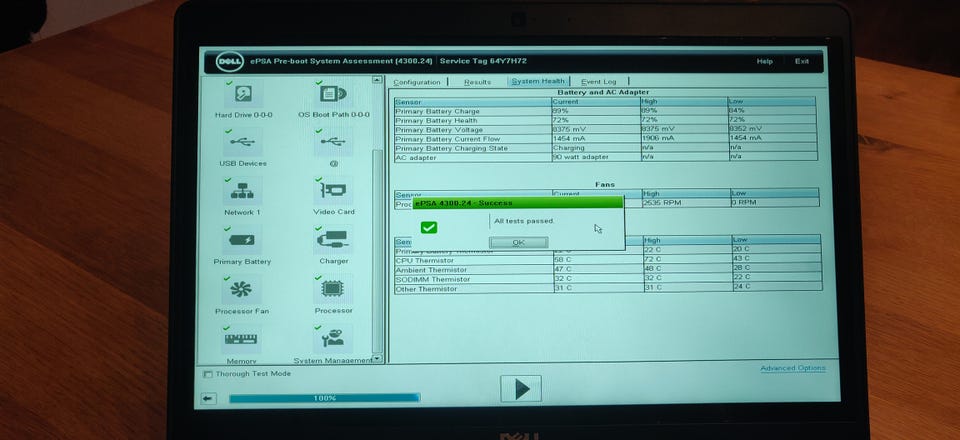Click the 100% test progress bar

coord(324,398)
